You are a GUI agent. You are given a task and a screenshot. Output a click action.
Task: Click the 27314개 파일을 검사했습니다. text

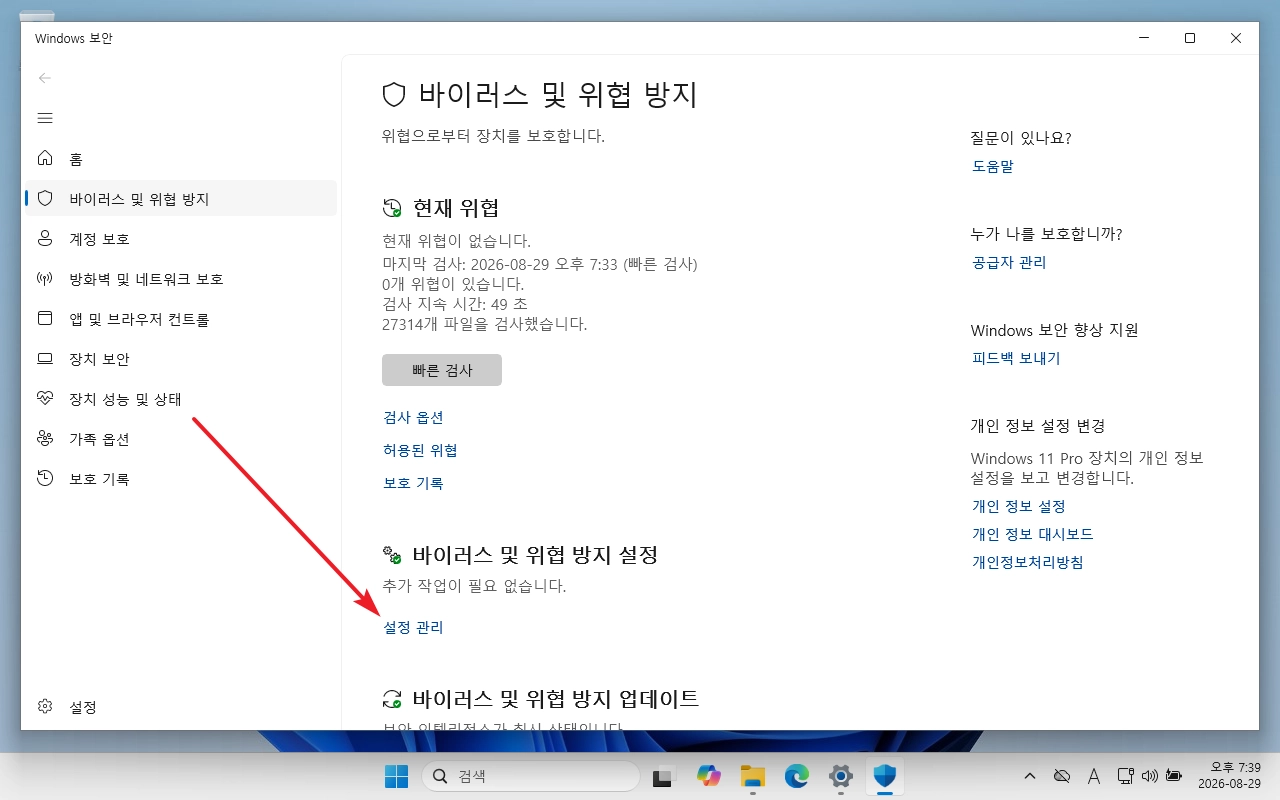(485, 324)
